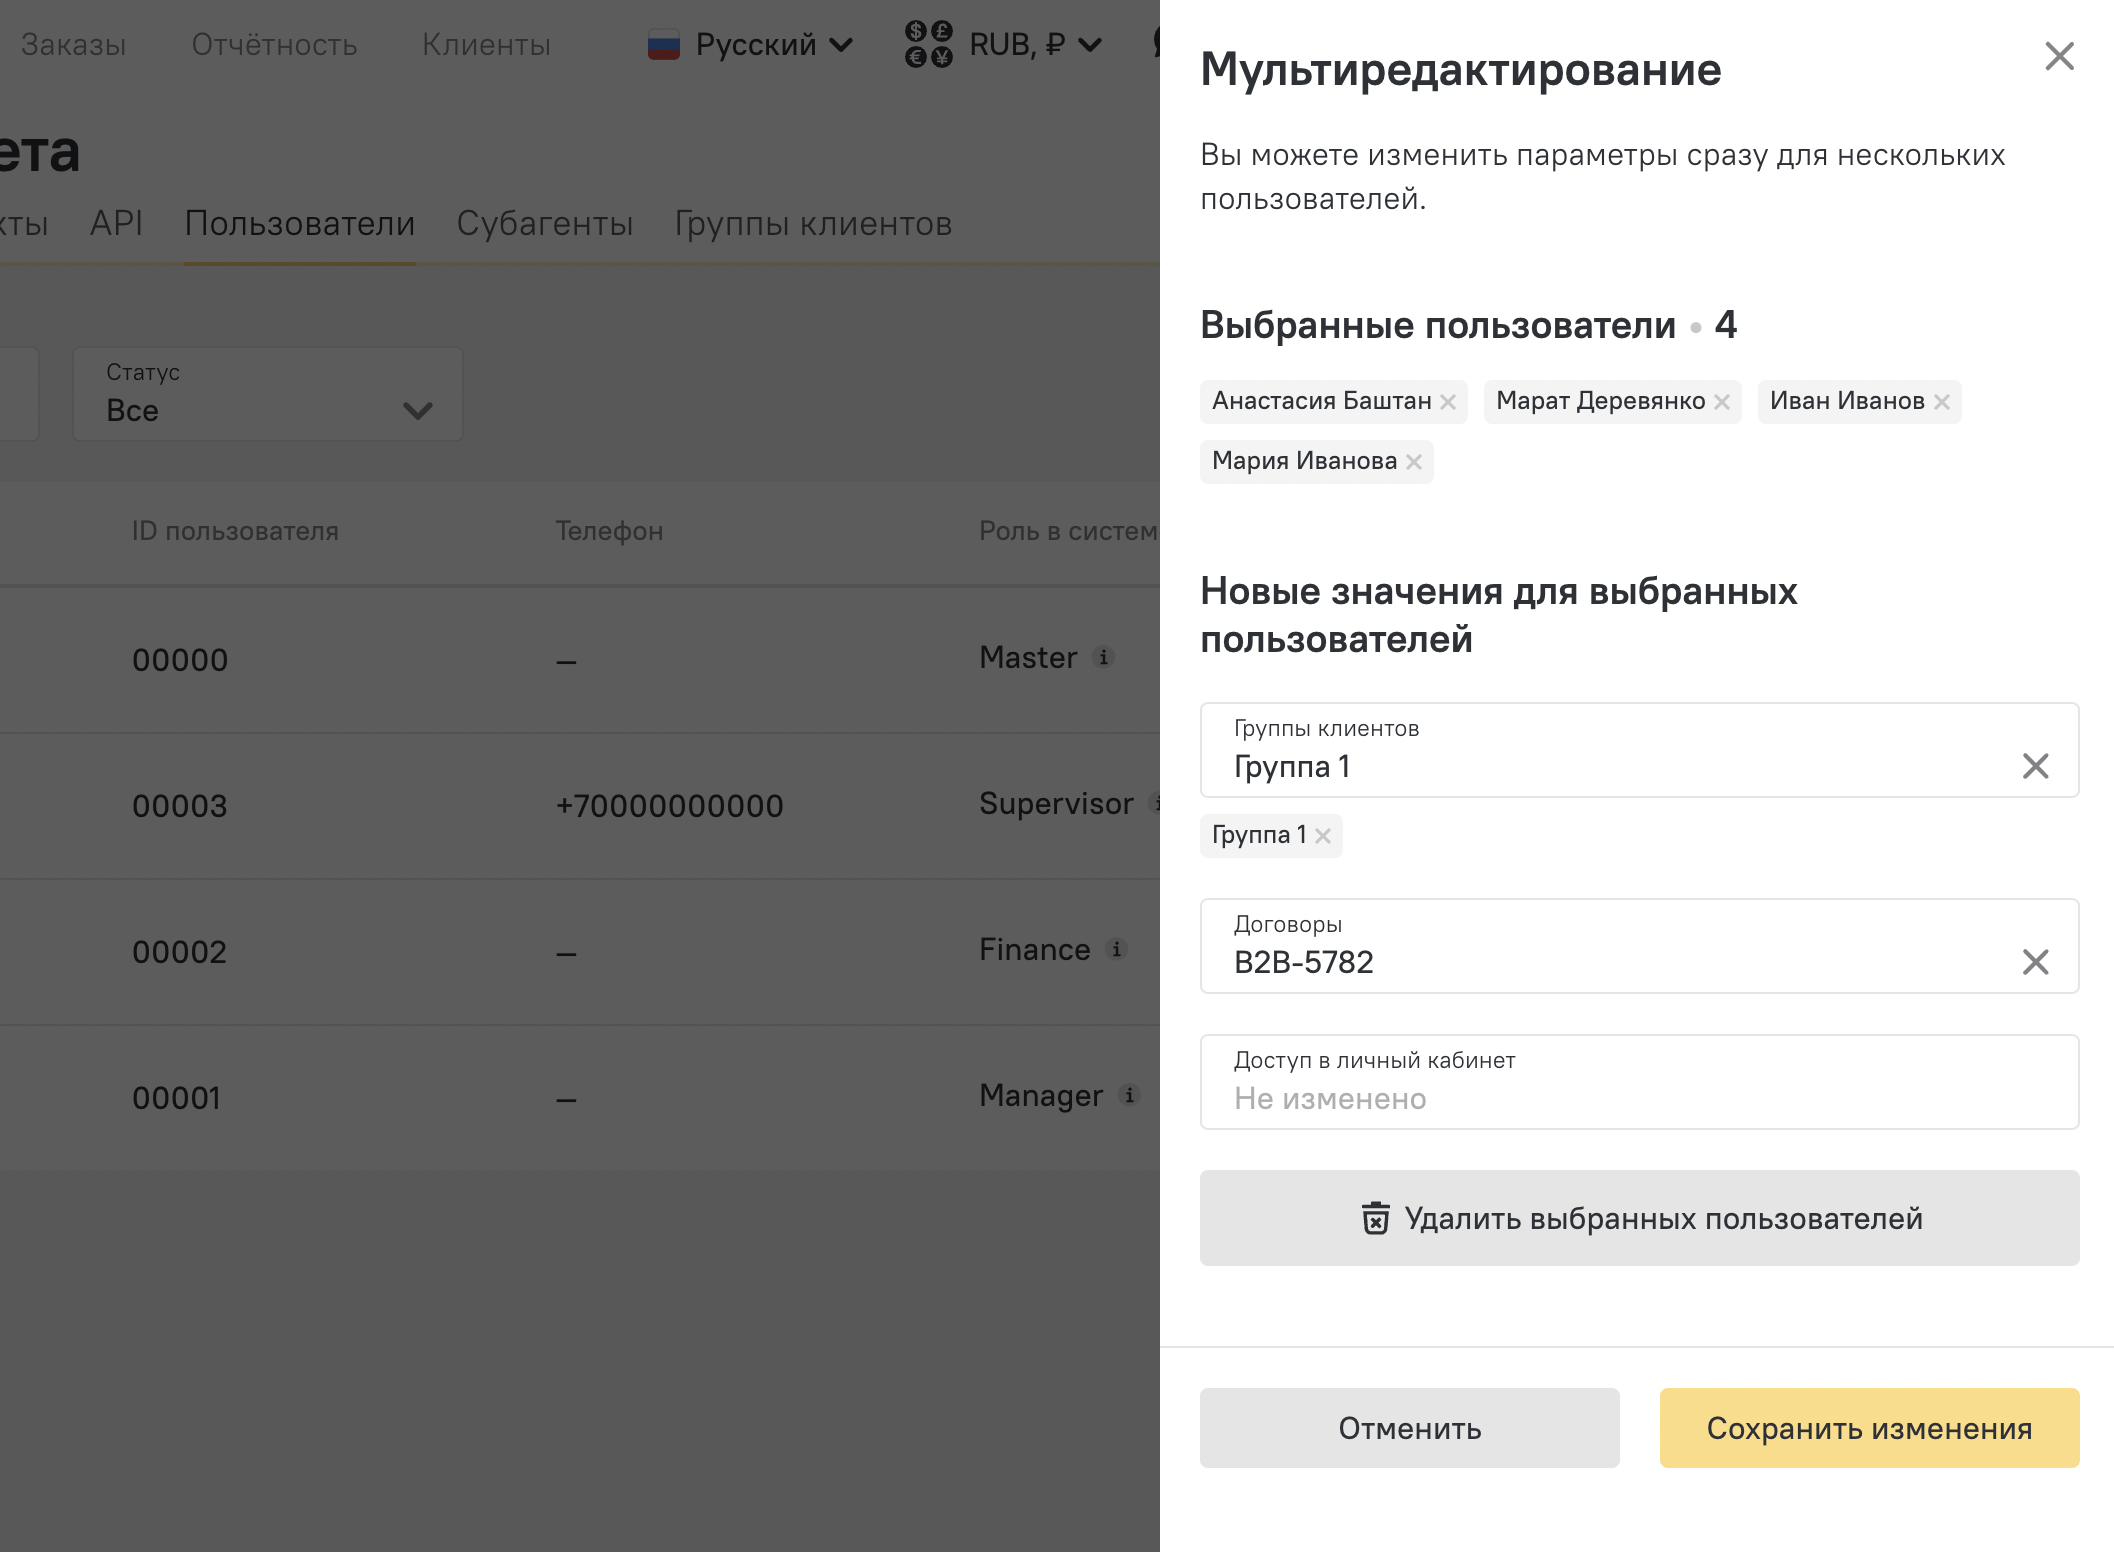Remove Марат Деревянко chip

pyautogui.click(x=1721, y=402)
